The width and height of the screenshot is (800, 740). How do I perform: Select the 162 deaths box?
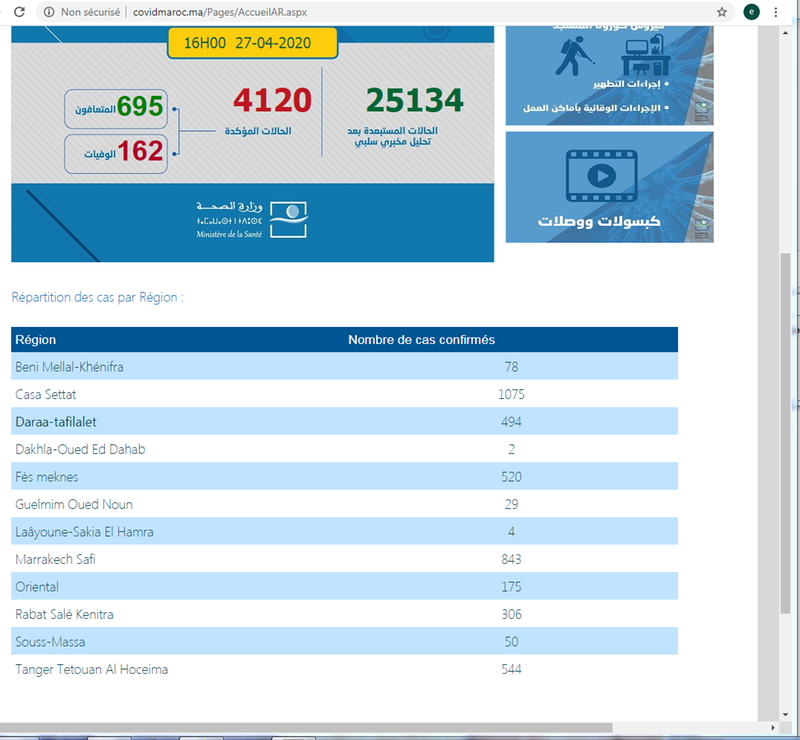(x=120, y=152)
